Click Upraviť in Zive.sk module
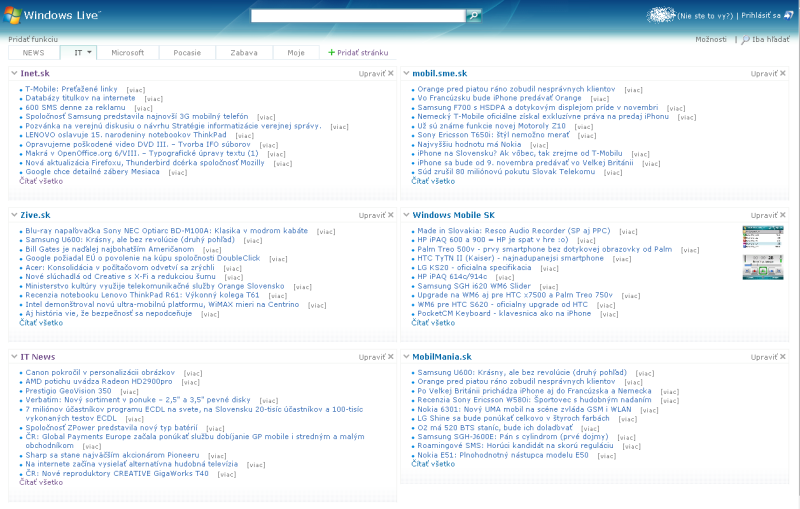 click(372, 215)
